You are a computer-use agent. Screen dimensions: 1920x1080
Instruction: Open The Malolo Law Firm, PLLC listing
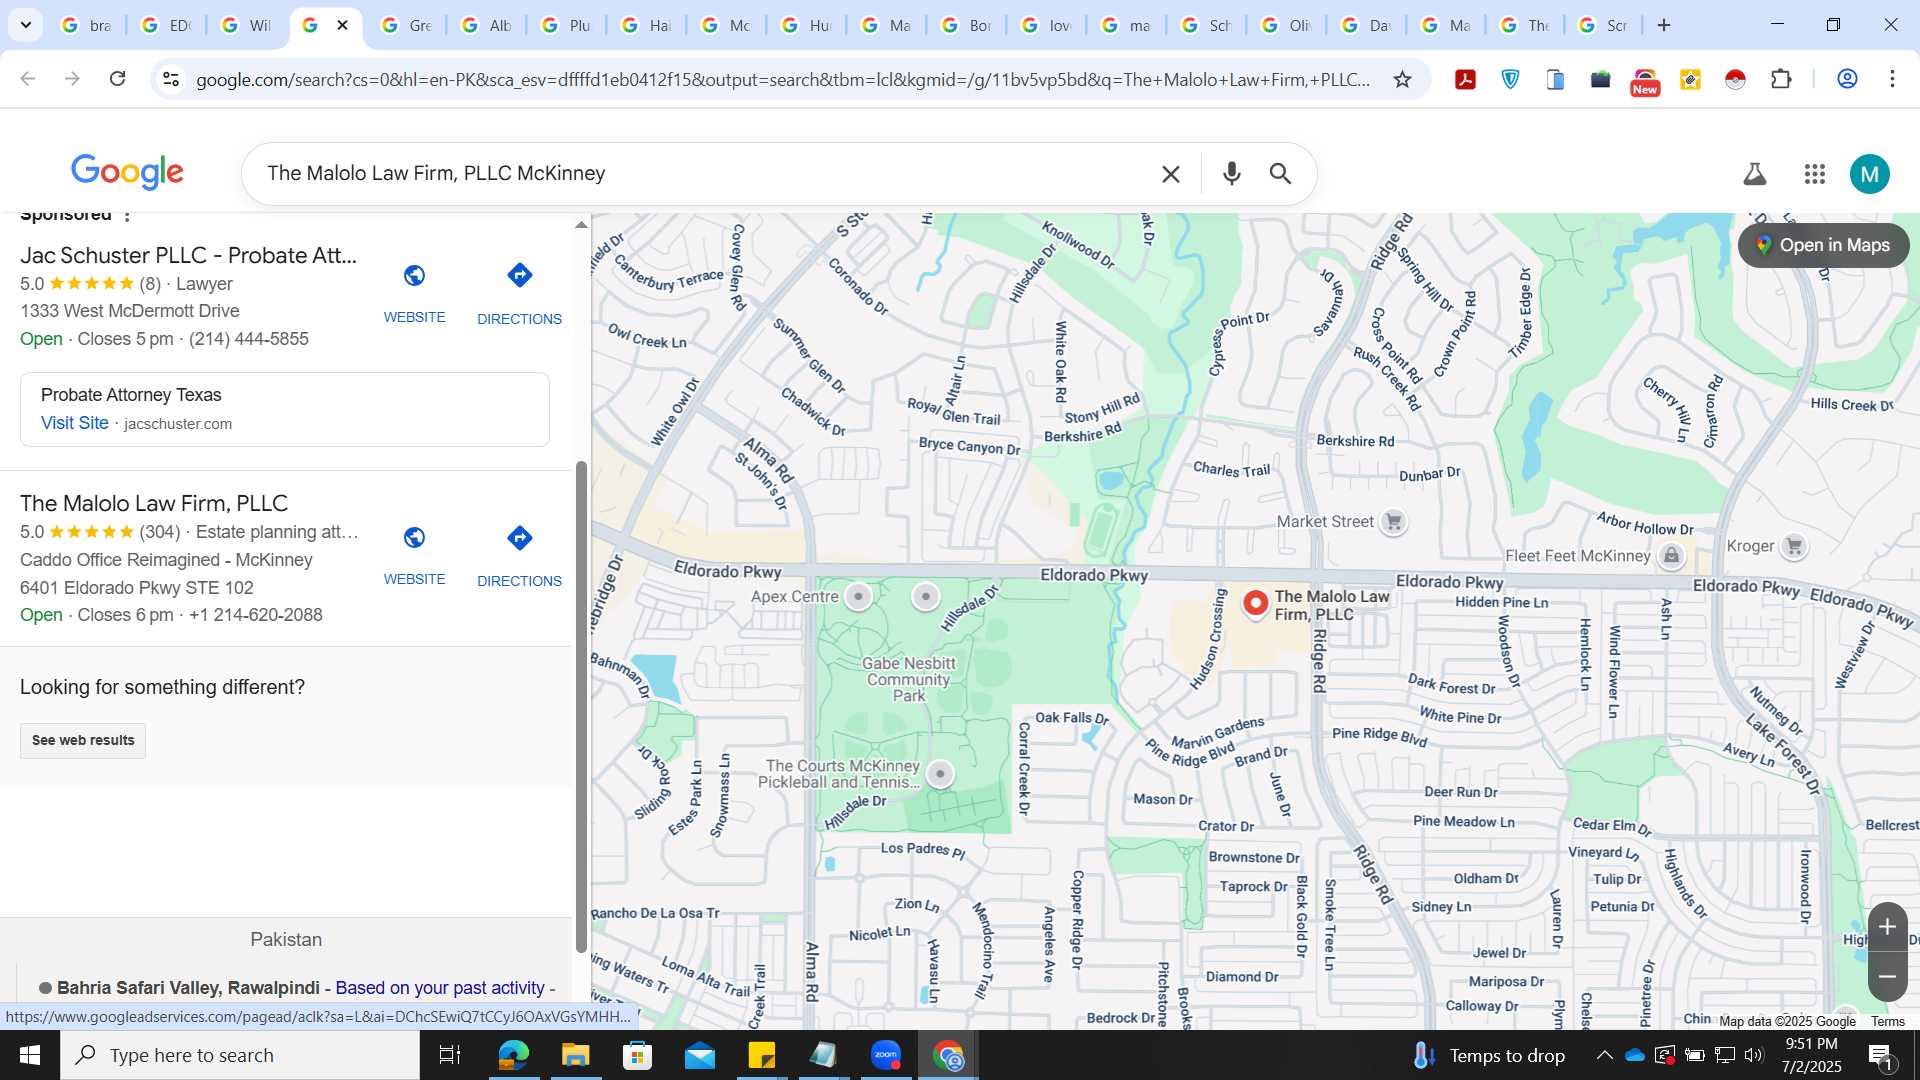click(154, 503)
